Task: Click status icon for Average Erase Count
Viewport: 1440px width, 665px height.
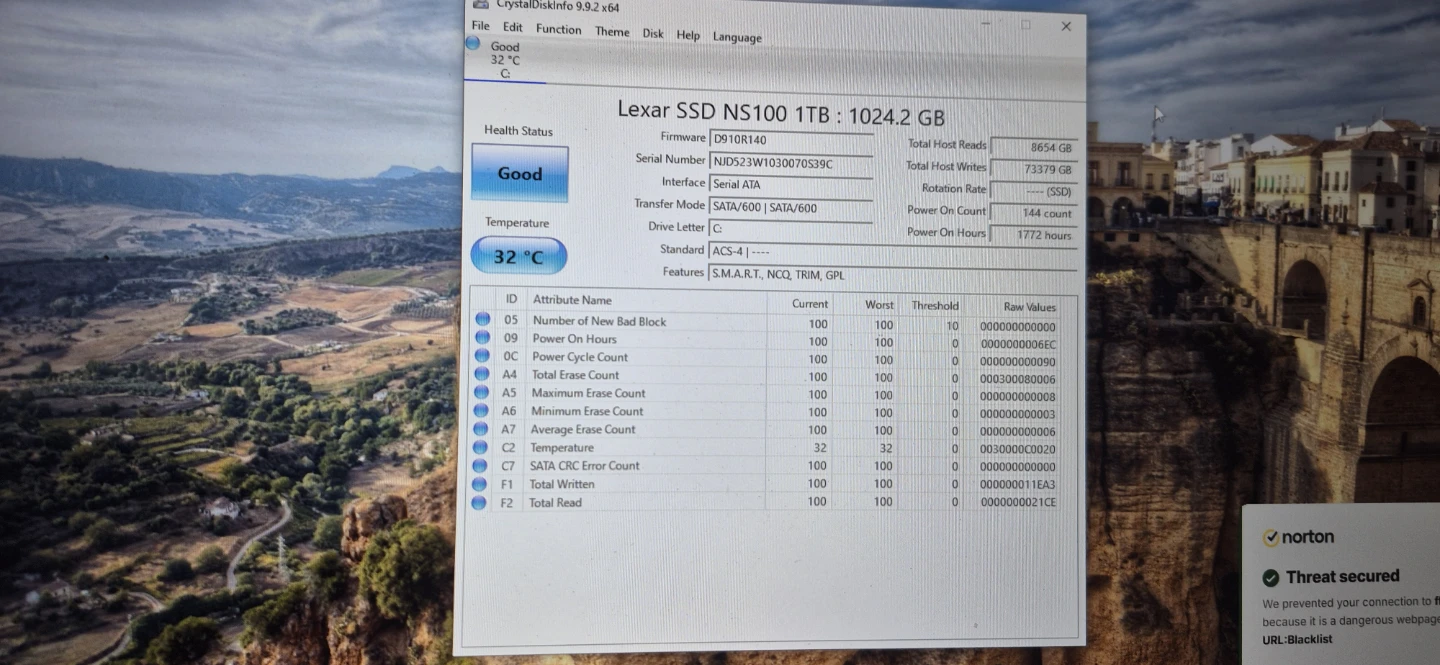Action: [481, 428]
